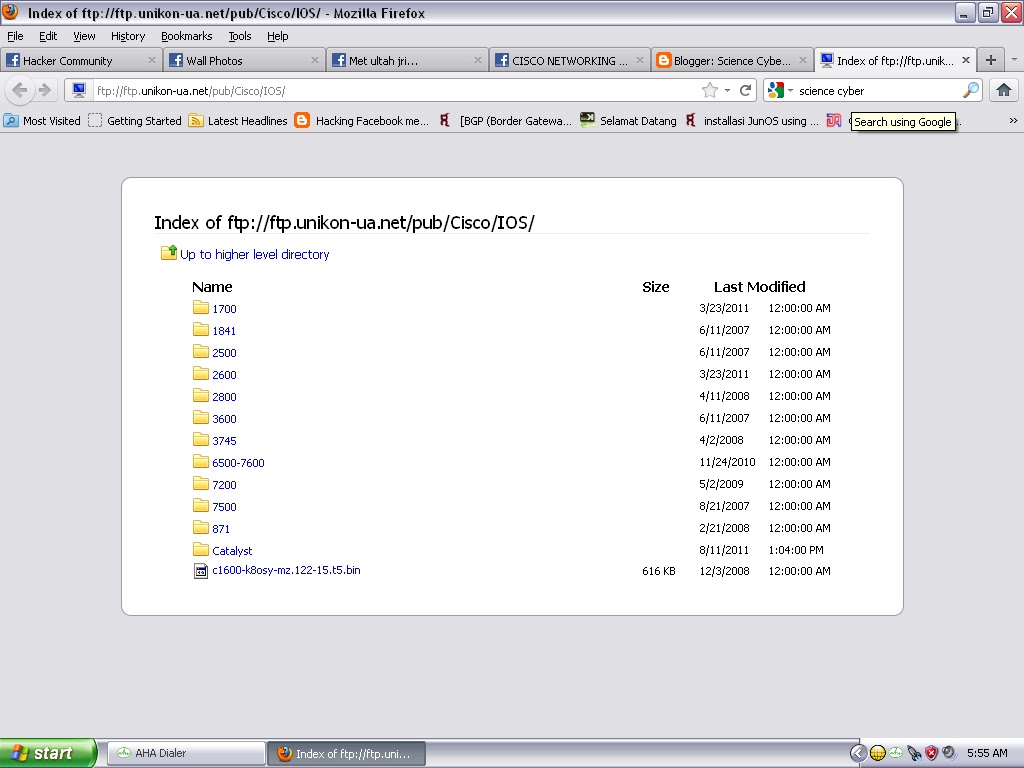Viewport: 1024px width, 768px height.
Task: Open the File menu
Action: click(x=15, y=36)
